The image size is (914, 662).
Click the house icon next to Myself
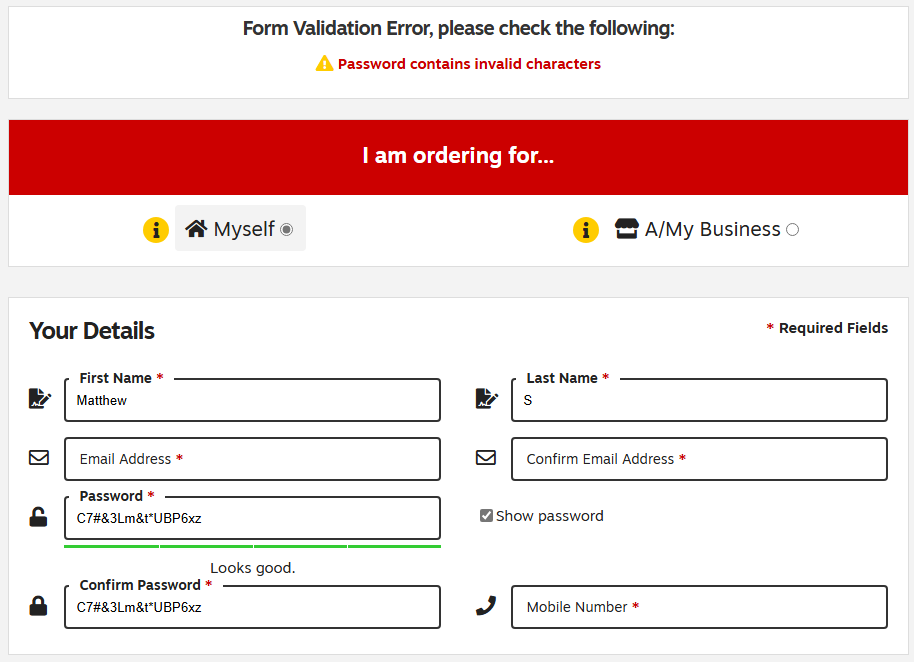click(196, 228)
